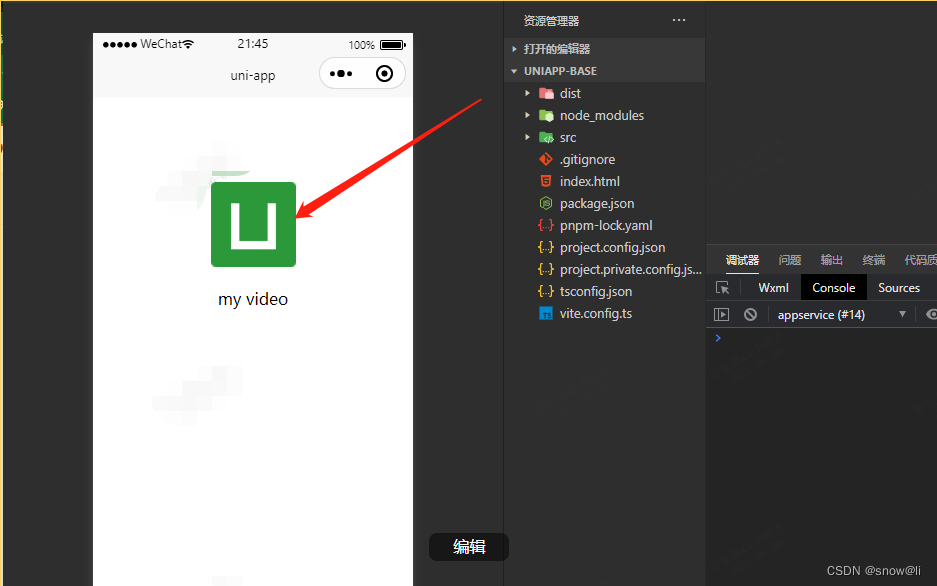This screenshot has width=937, height=586.
Task: Open the appservice (#14) context dropdown
Action: [x=841, y=315]
